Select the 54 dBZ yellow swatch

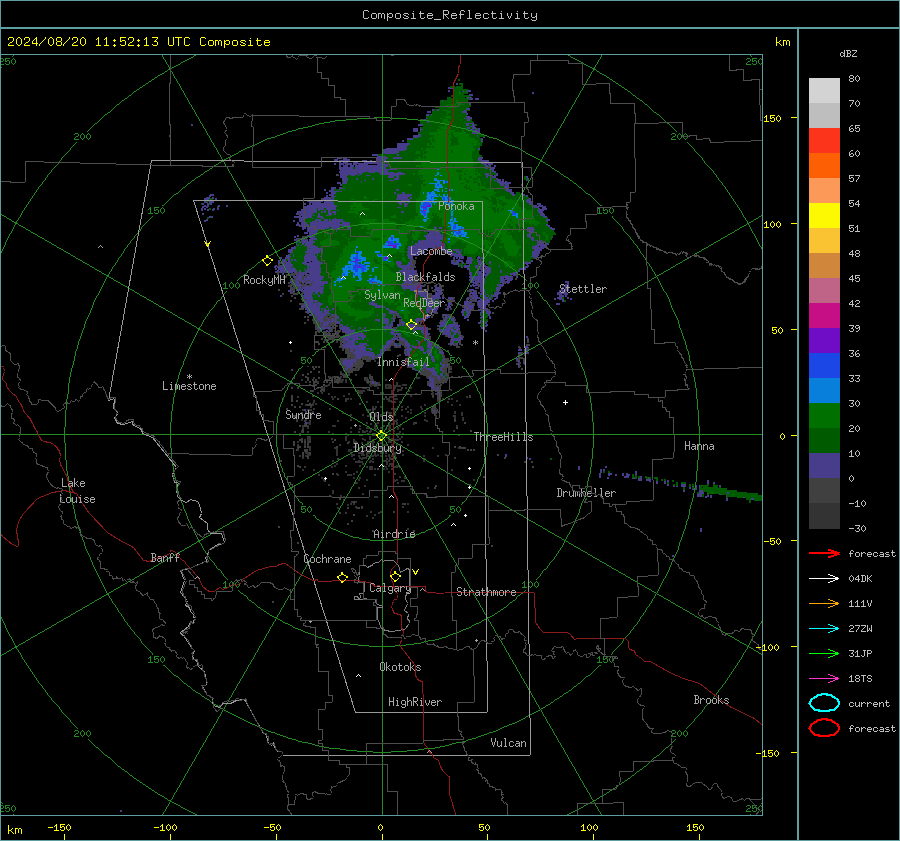pyautogui.click(x=824, y=215)
